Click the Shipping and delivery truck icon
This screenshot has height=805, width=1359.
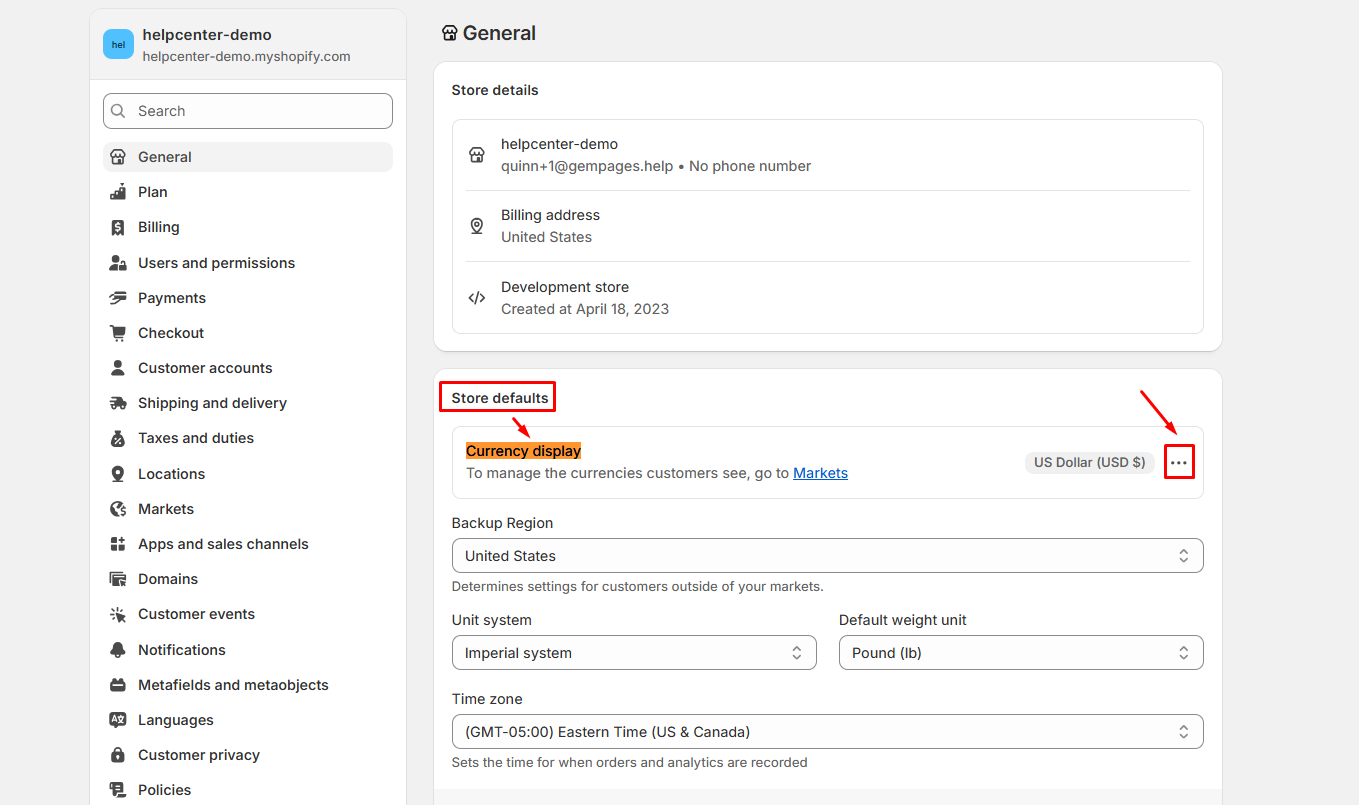118,403
